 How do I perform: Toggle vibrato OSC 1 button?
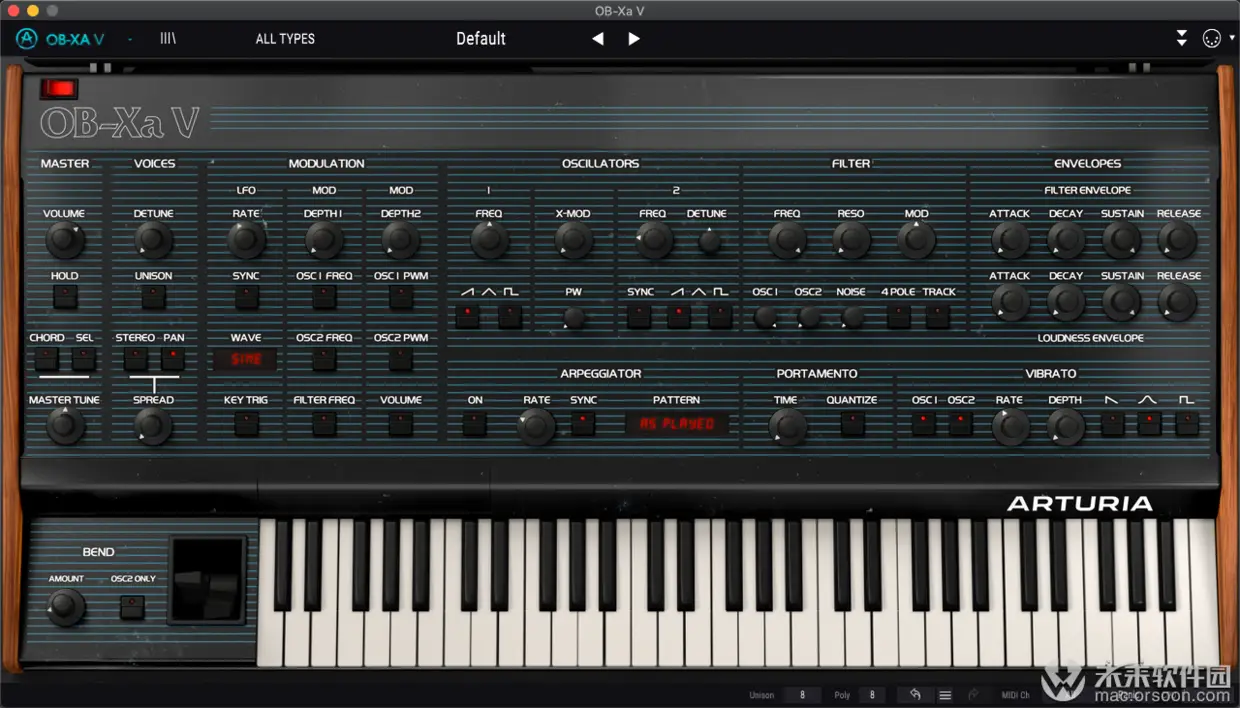924,424
